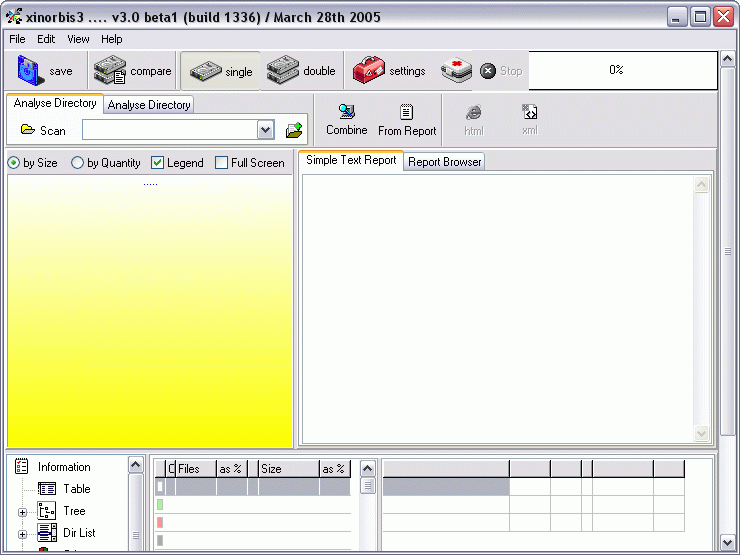This screenshot has height=555, width=740.
Task: Select the Tree label in tree
Action: 74,511
